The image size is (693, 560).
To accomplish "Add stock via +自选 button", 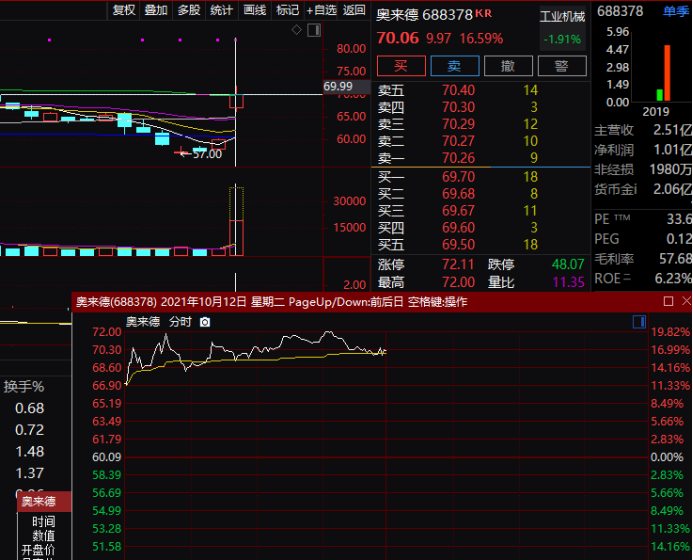I will (x=322, y=10).
